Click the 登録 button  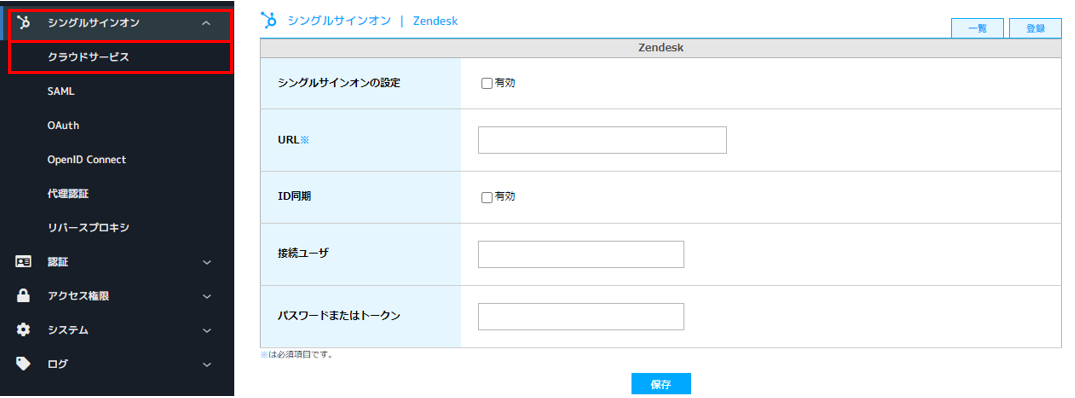1035,28
